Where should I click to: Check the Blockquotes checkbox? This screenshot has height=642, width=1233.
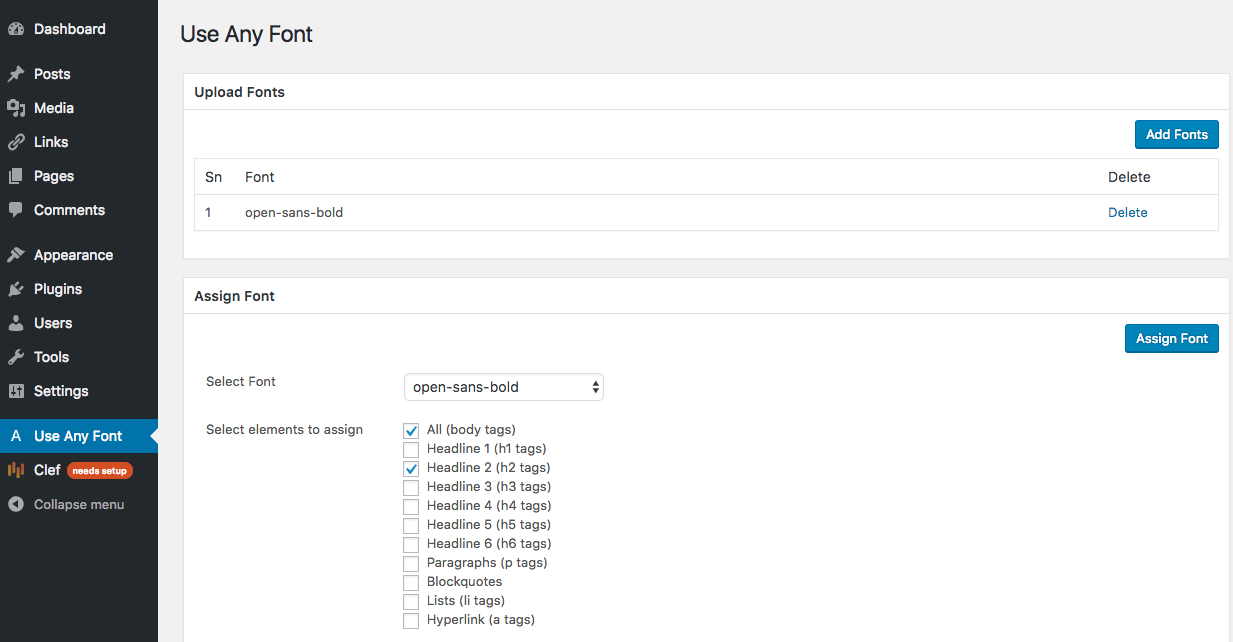coord(411,582)
